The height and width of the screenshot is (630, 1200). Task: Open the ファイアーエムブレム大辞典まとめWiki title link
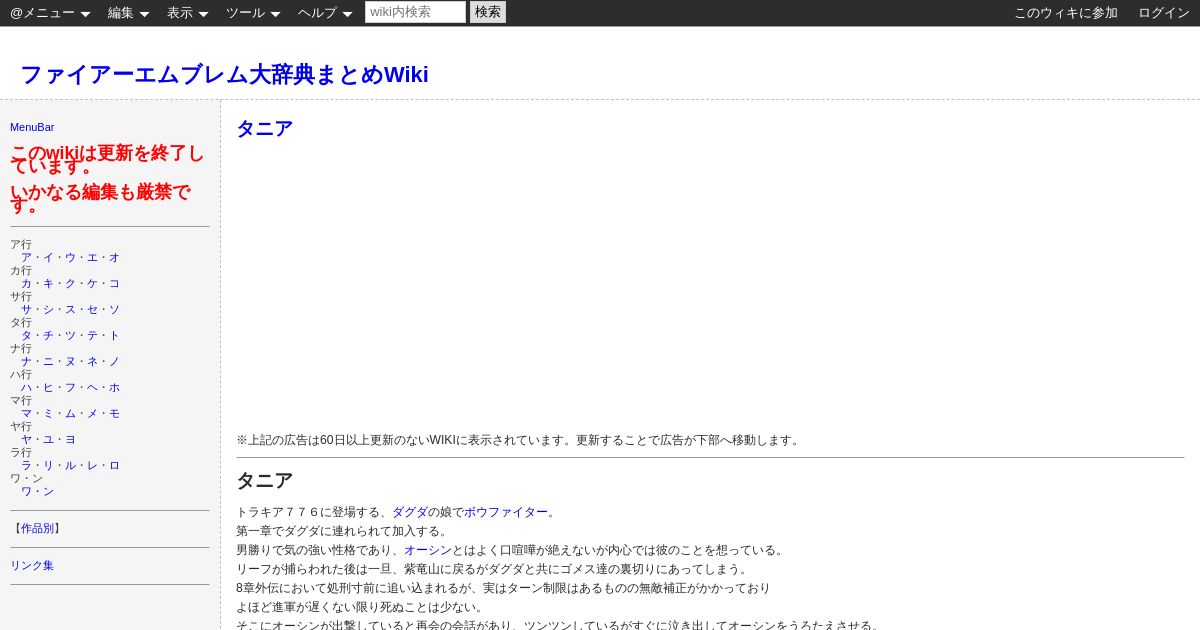224,75
